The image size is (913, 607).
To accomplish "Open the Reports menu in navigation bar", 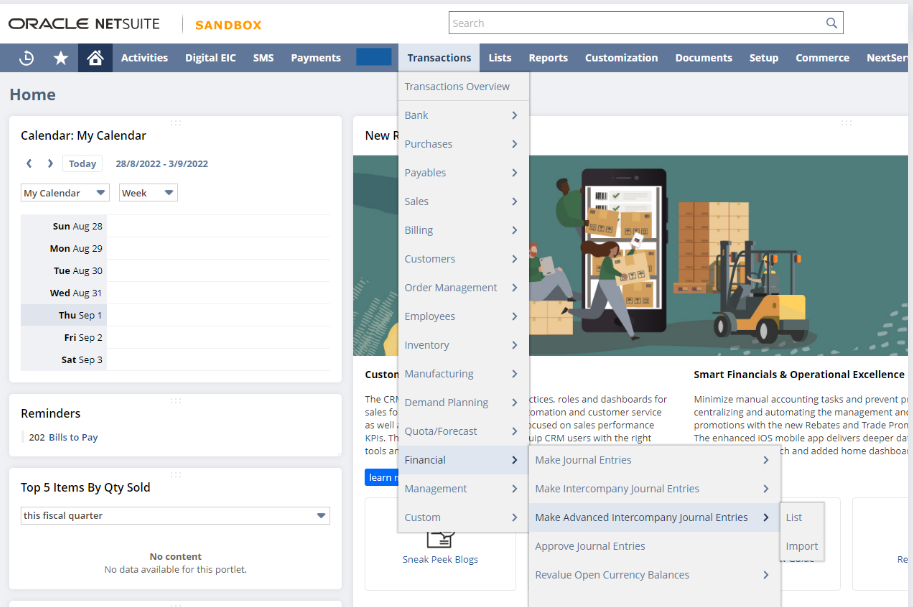I will tap(548, 58).
